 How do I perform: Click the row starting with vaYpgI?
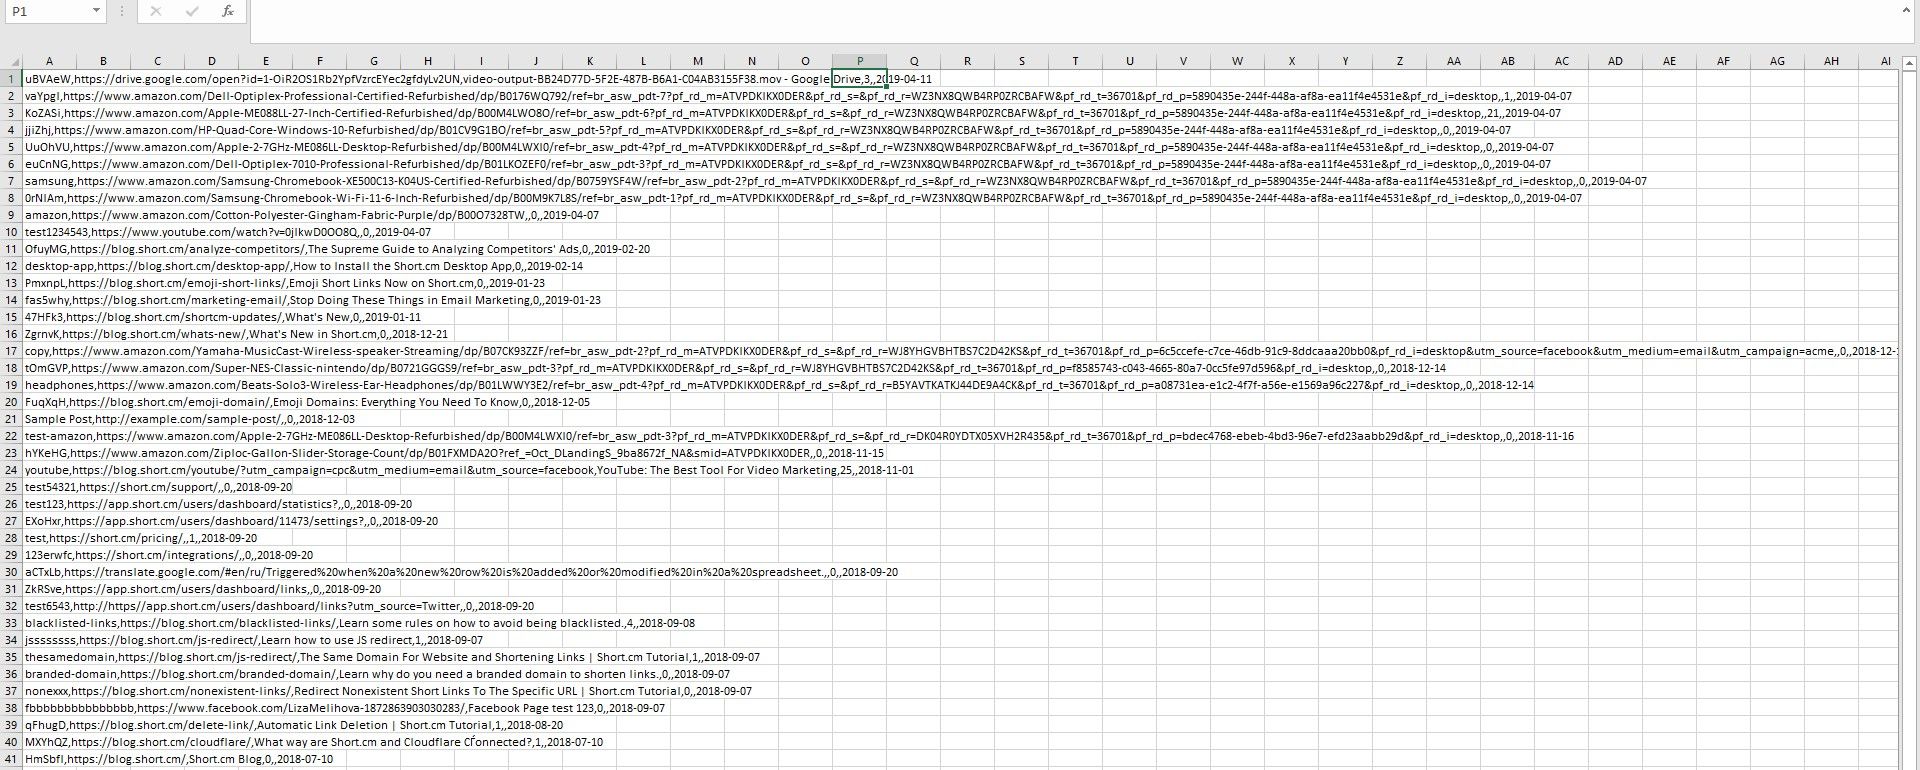pos(798,96)
